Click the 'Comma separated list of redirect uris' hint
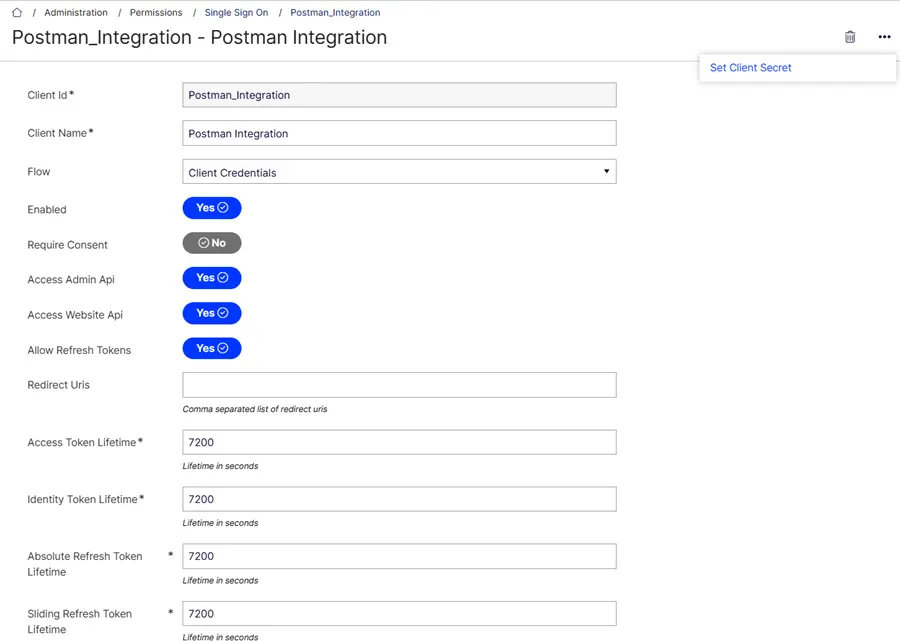The width and height of the screenshot is (900, 641). tap(255, 409)
